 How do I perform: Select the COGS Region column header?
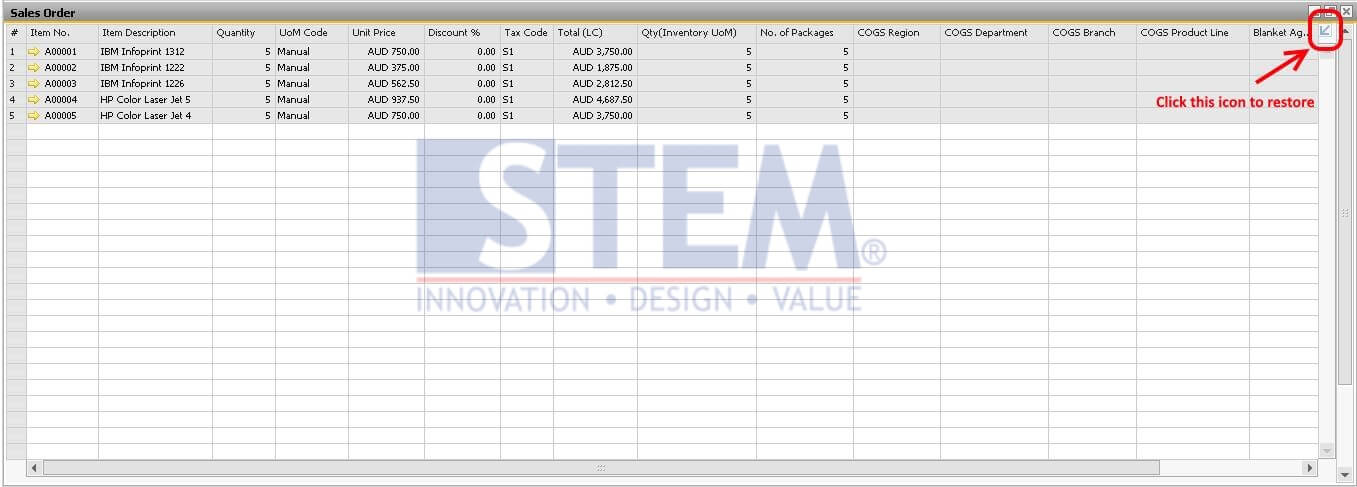(896, 33)
